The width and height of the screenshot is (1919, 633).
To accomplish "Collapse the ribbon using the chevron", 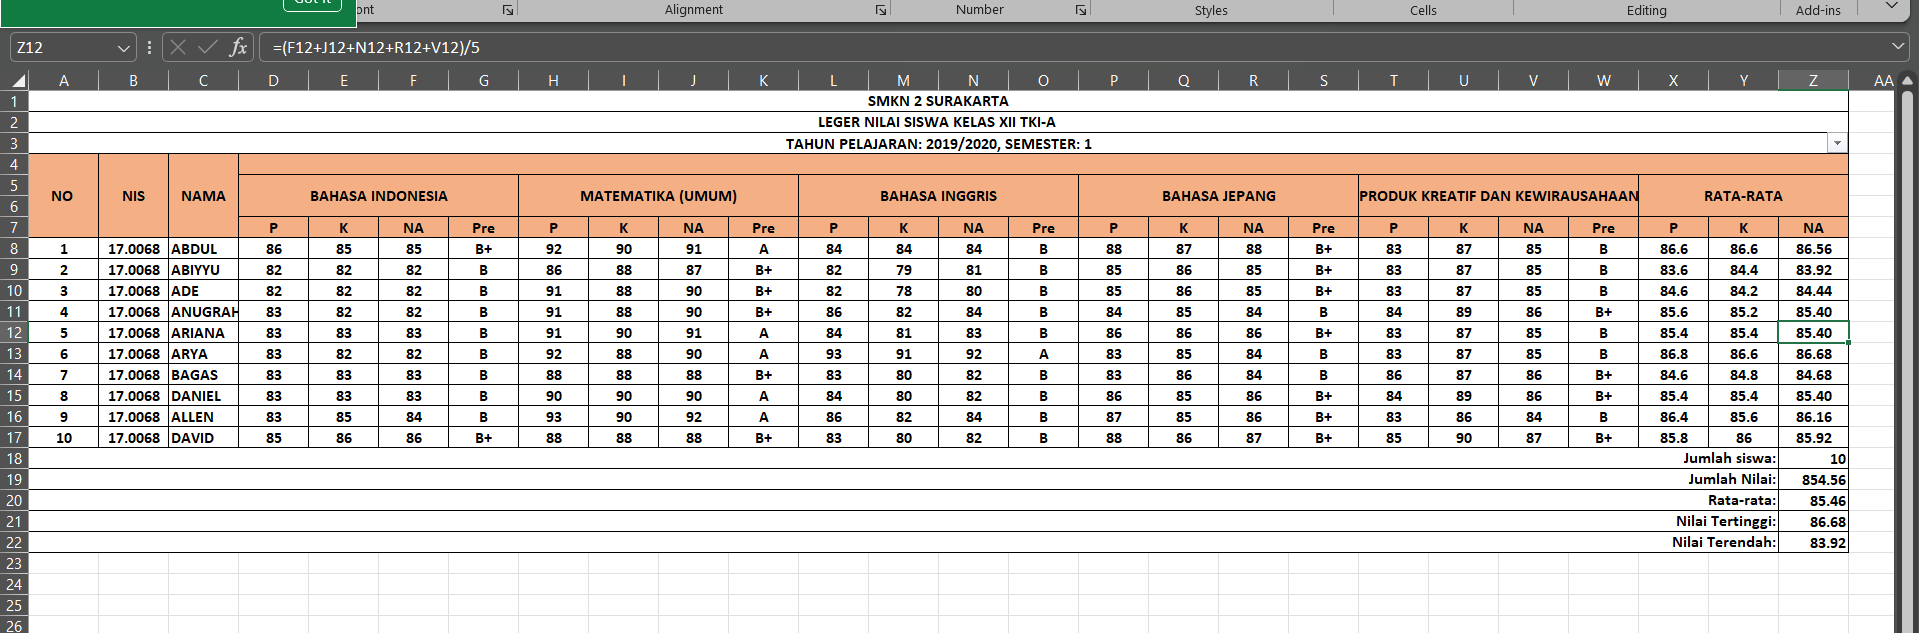I will 1891,7.
